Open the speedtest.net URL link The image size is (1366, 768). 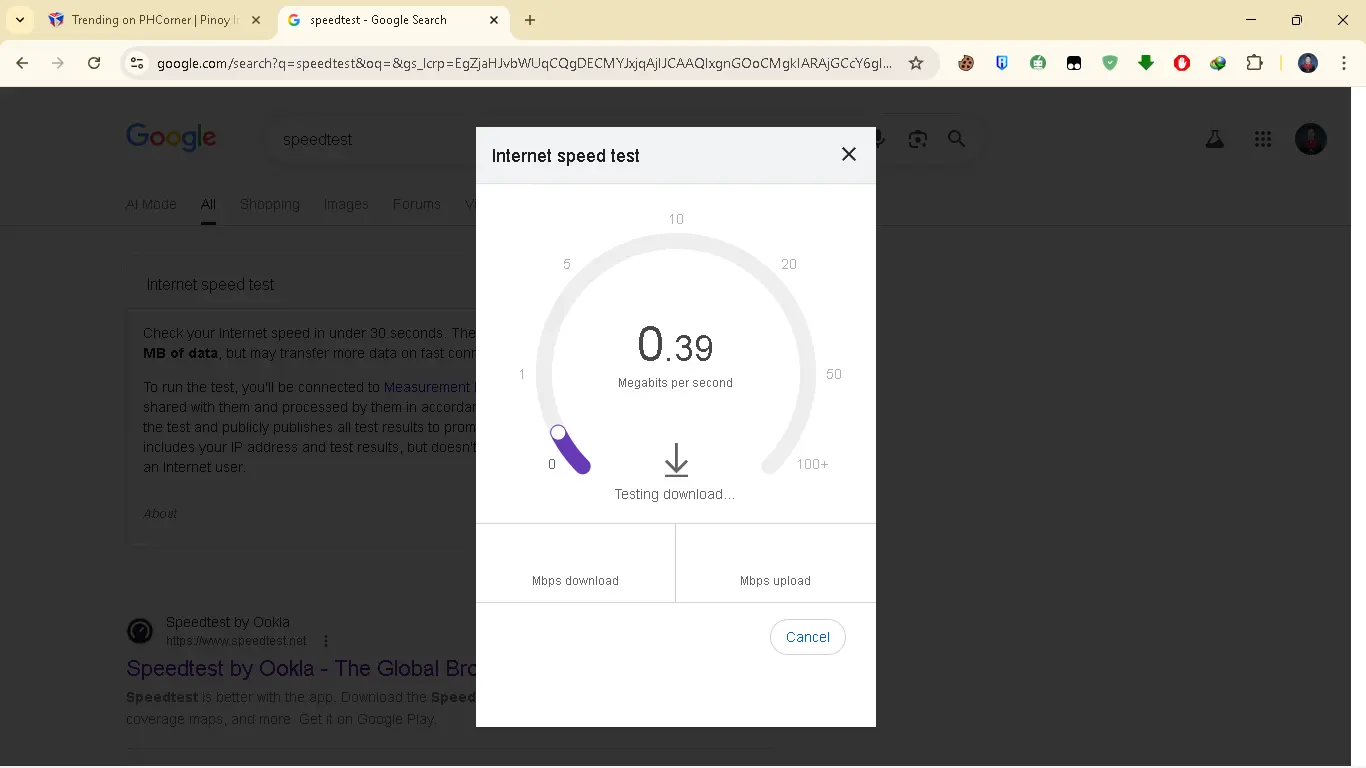tap(236, 641)
